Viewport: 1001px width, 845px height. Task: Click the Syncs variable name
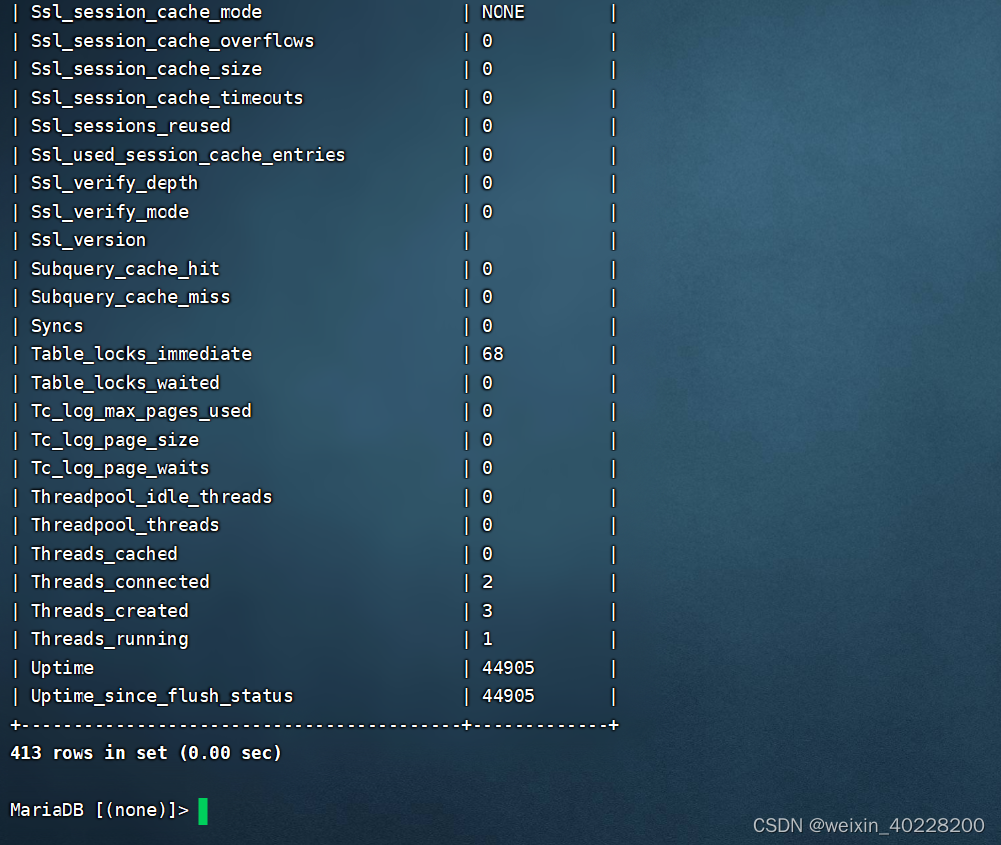pos(57,326)
